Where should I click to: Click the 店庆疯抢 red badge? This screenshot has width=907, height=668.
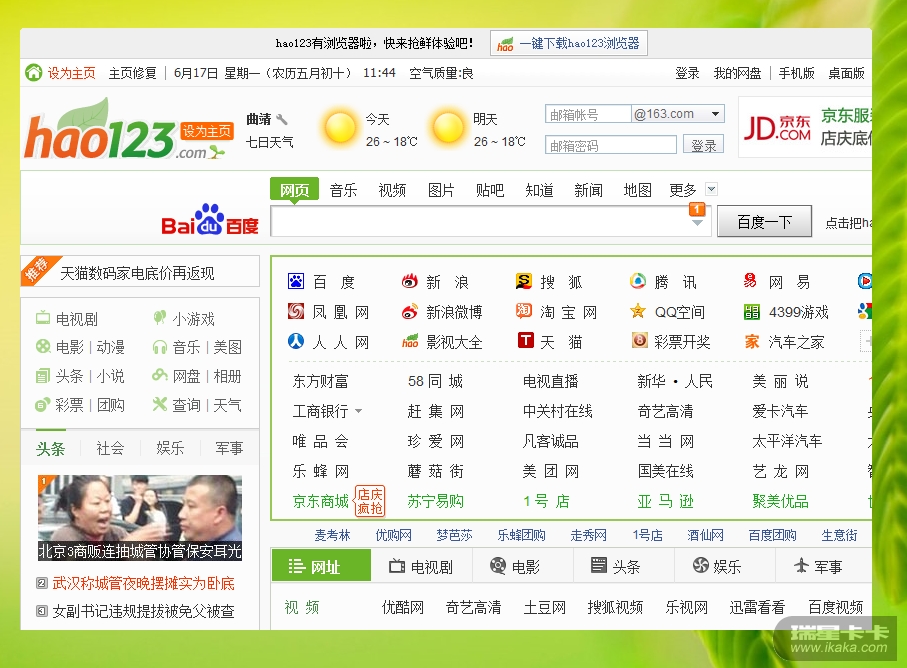pyautogui.click(x=370, y=501)
